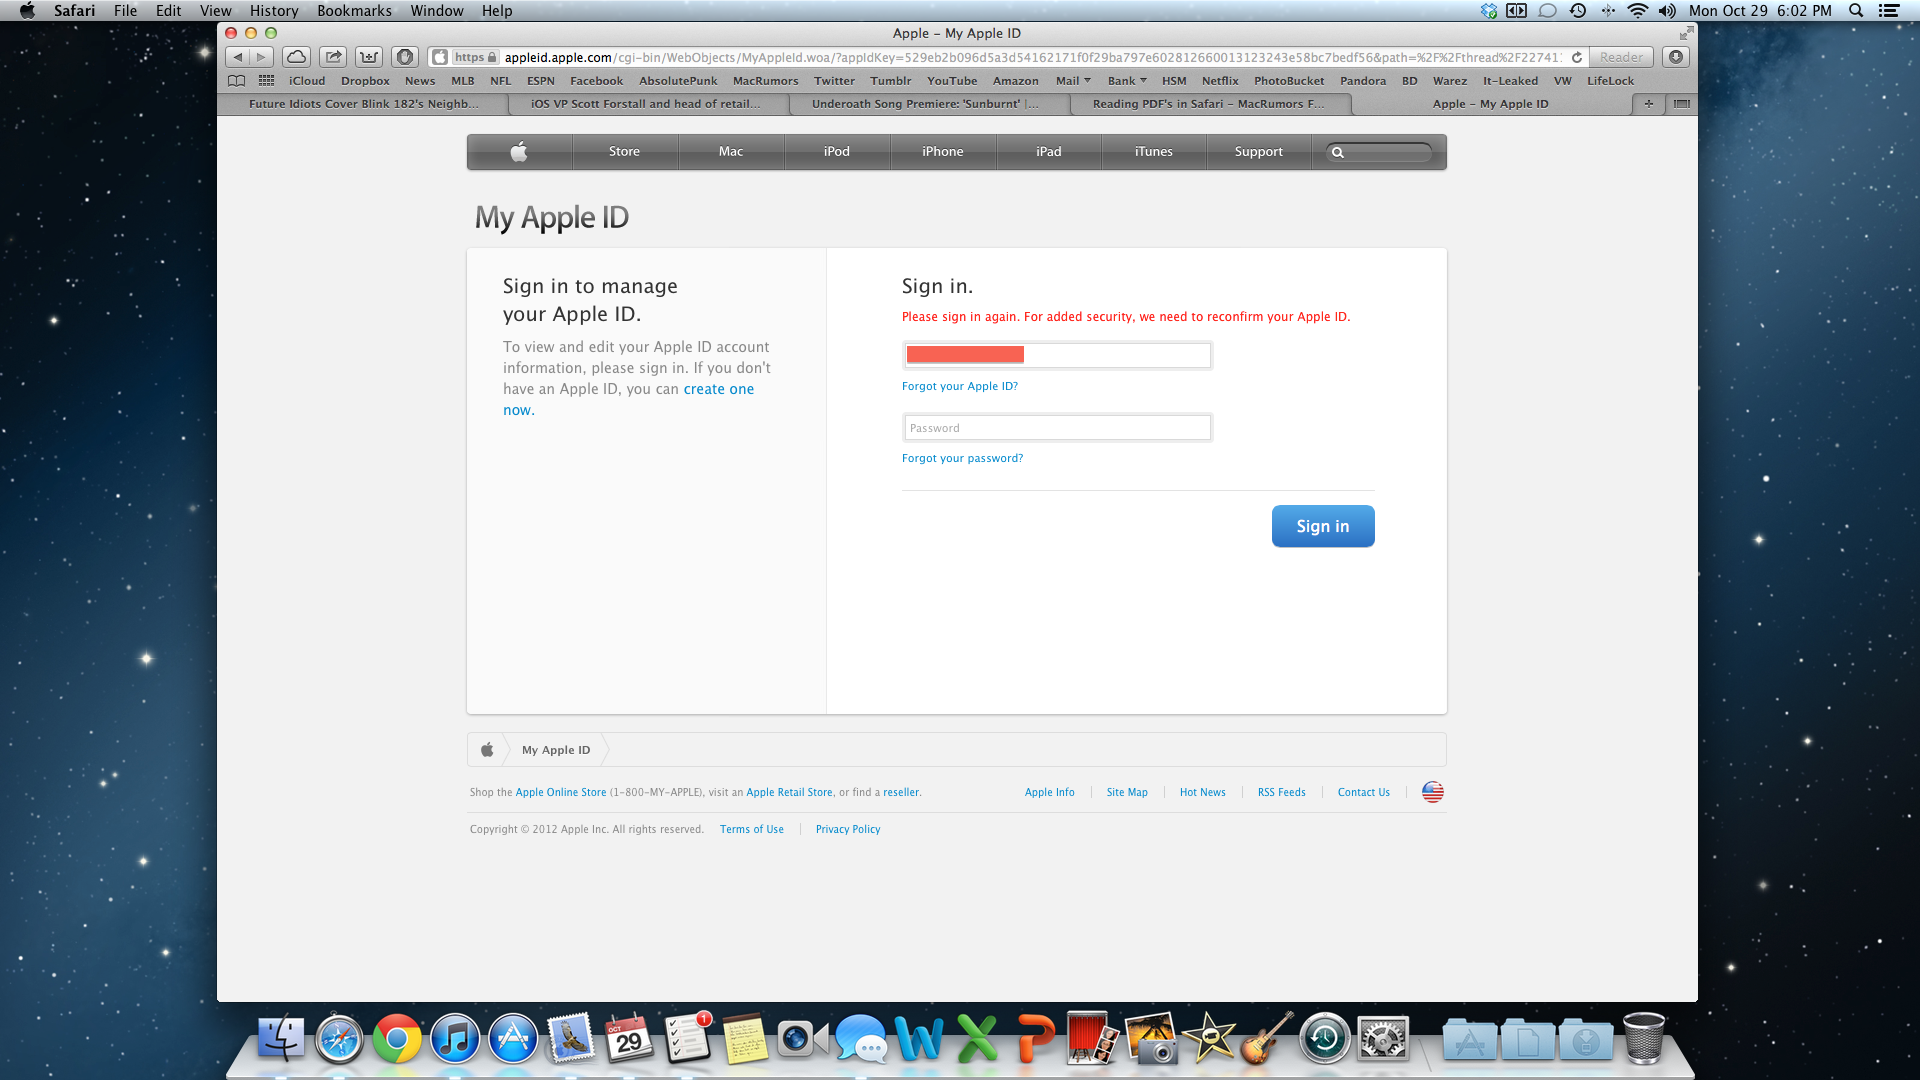Open Notification Center icon in menu bar

[1889, 11]
